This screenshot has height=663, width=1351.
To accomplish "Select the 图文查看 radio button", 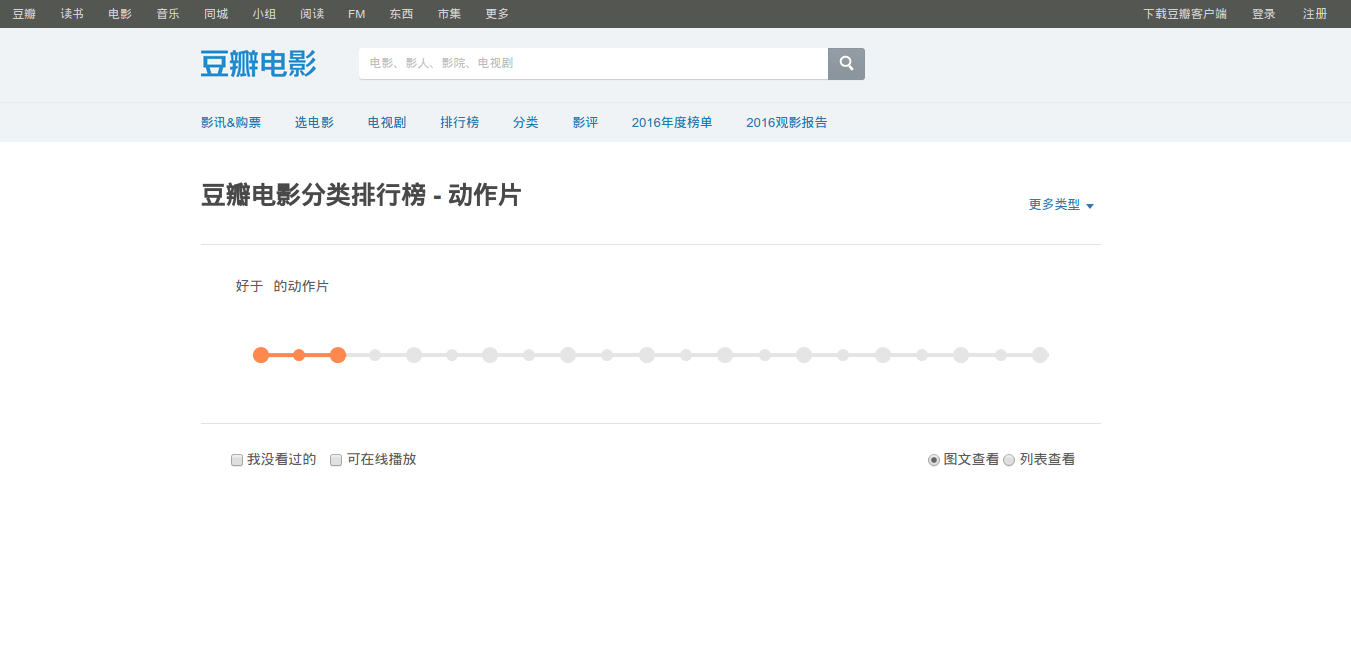I will (x=934, y=460).
